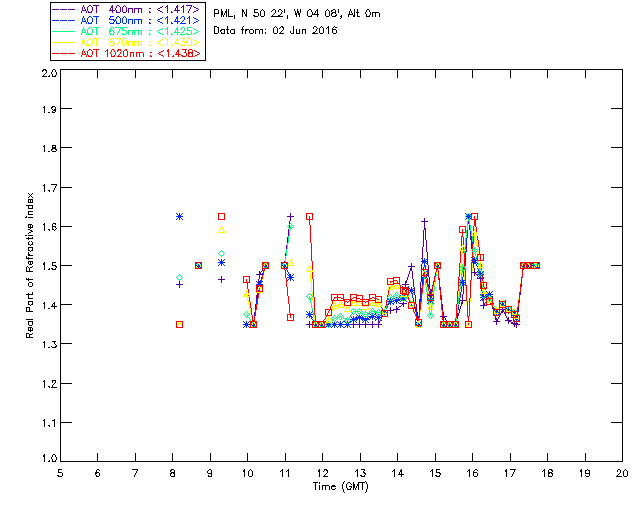
Task: Click the purple plus marker peak near hour 11
Action: tap(291, 216)
